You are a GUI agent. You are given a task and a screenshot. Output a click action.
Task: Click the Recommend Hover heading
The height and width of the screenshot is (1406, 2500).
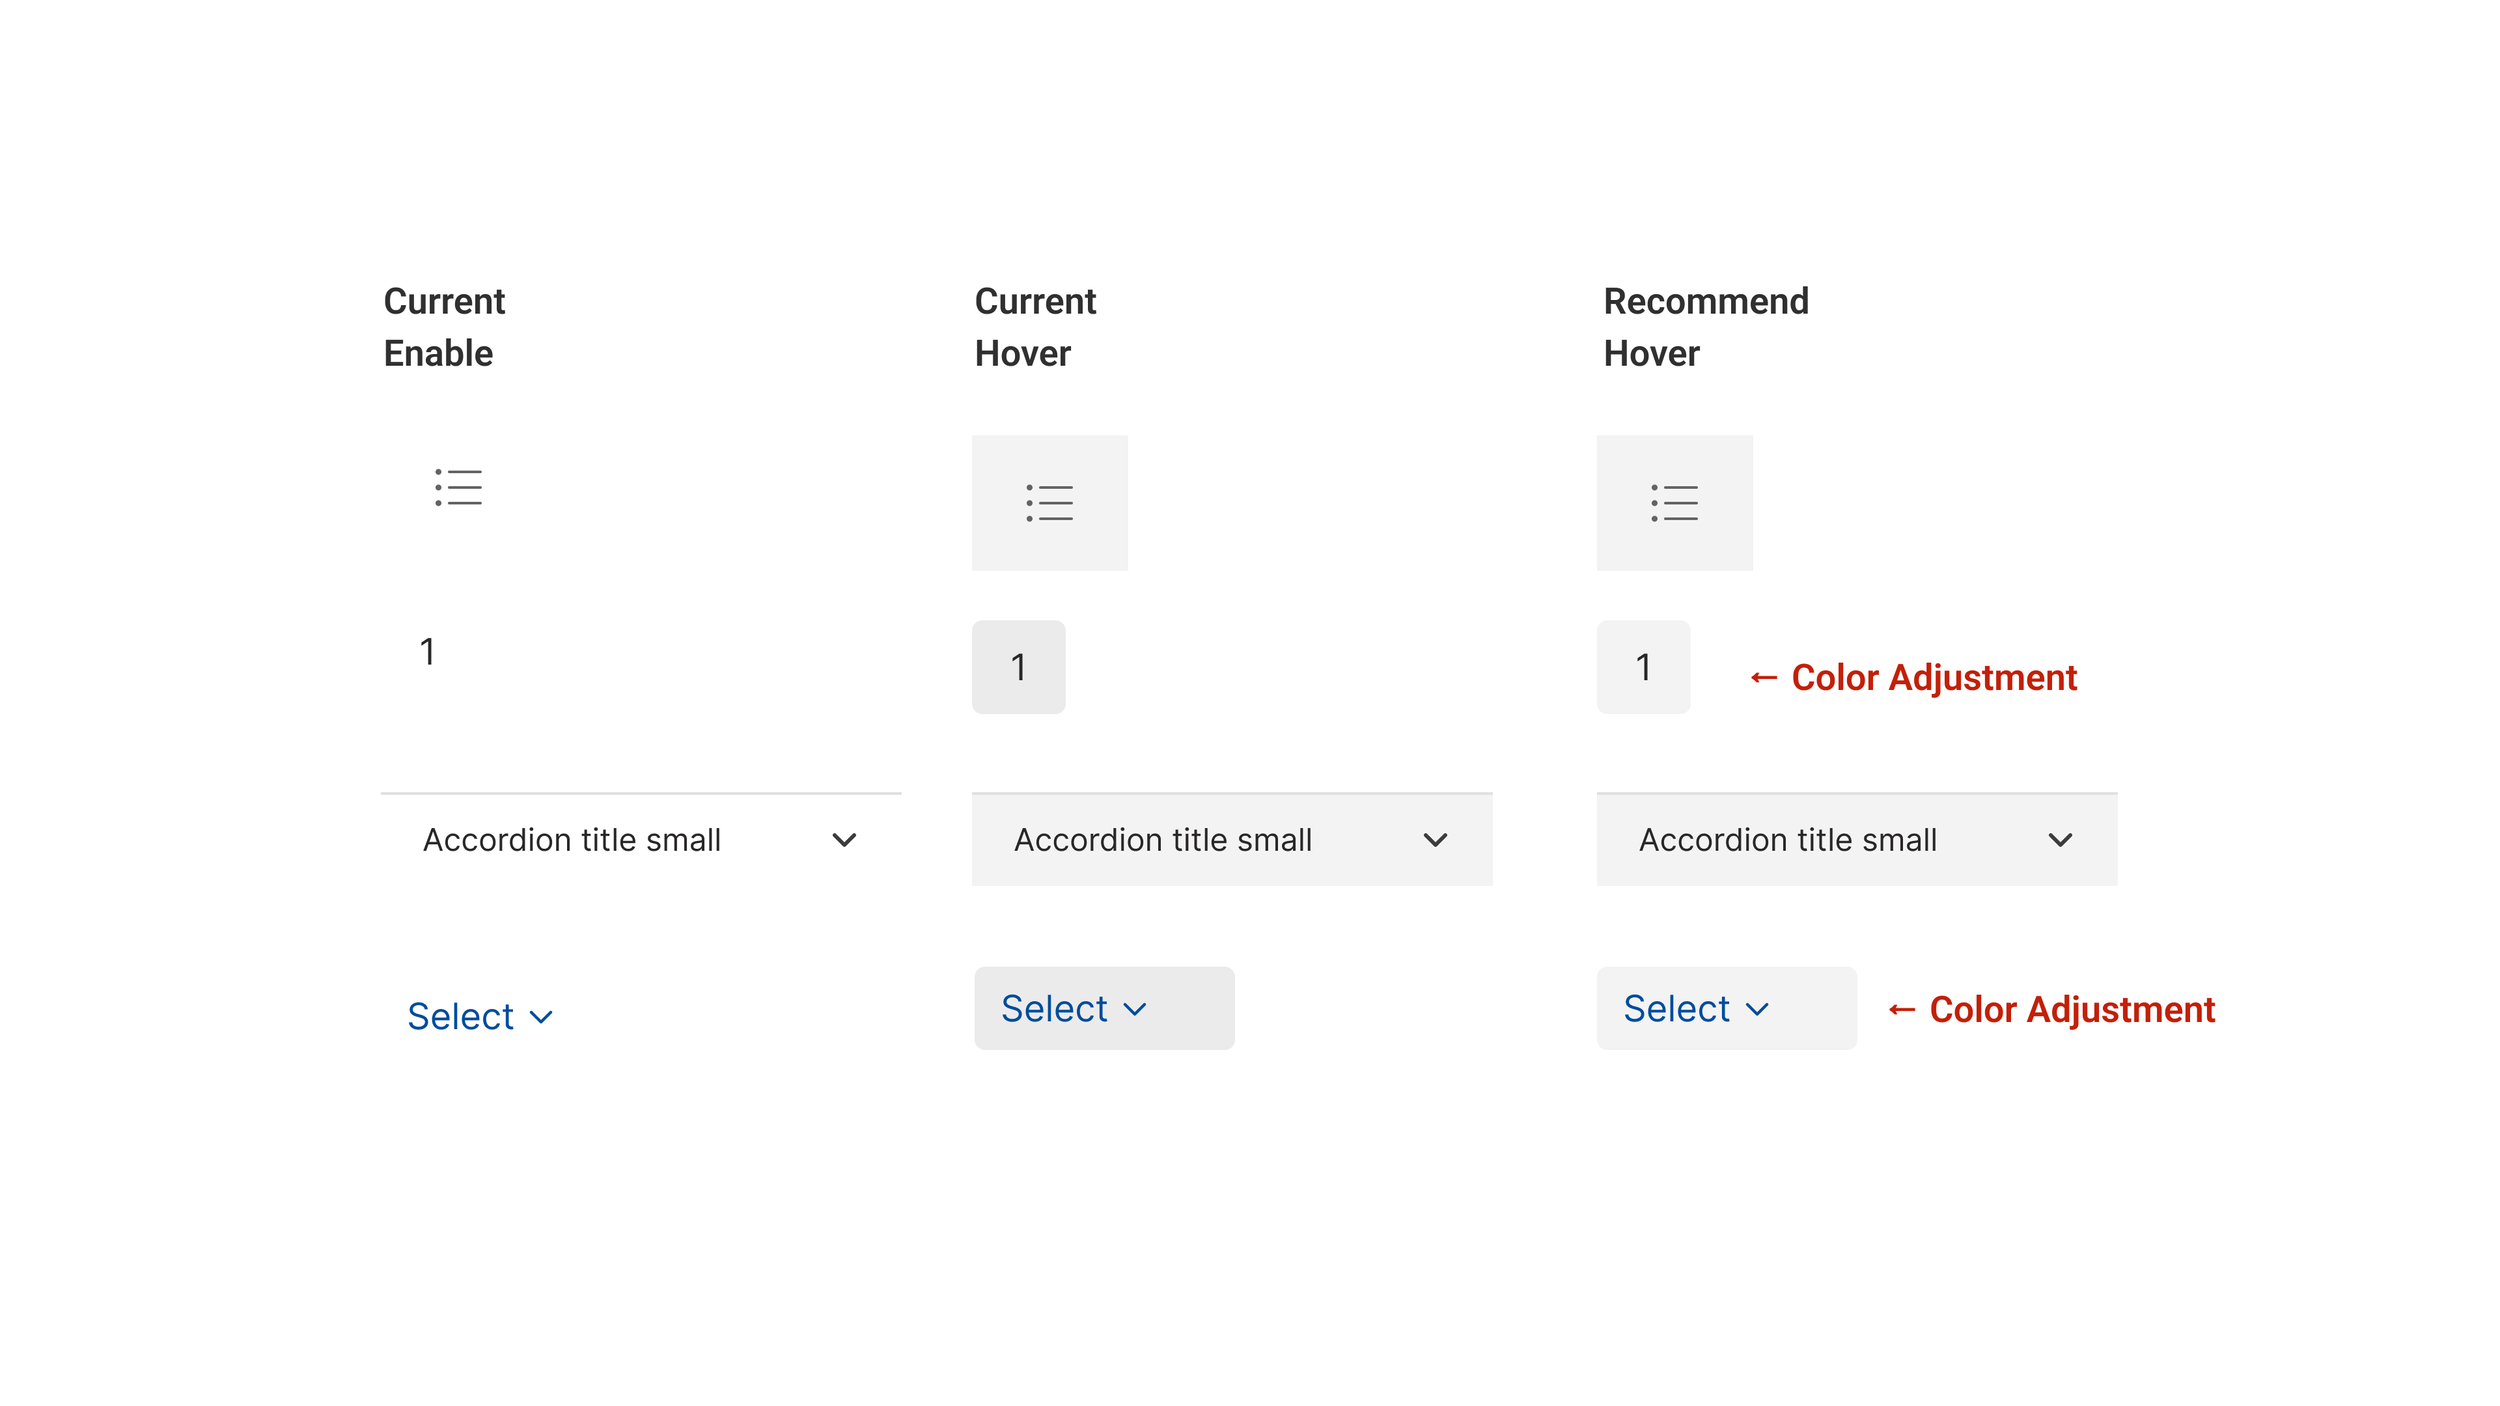click(1706, 327)
